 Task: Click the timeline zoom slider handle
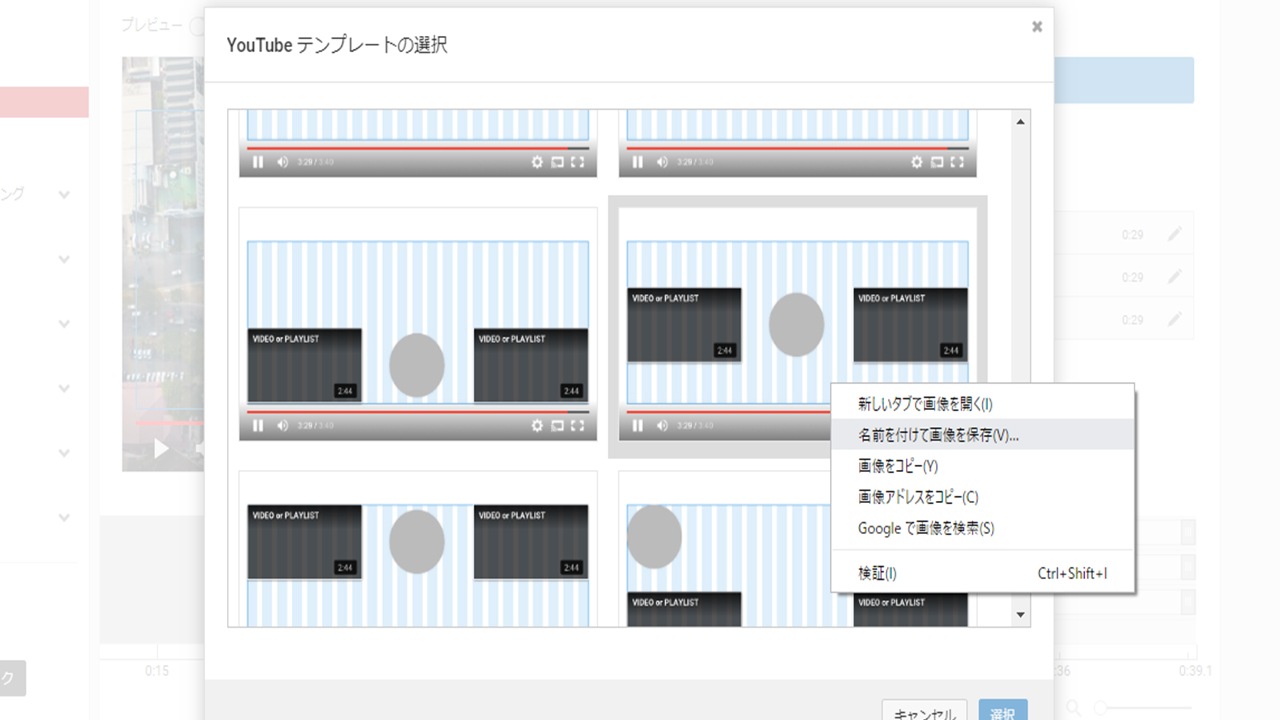coord(1101,708)
